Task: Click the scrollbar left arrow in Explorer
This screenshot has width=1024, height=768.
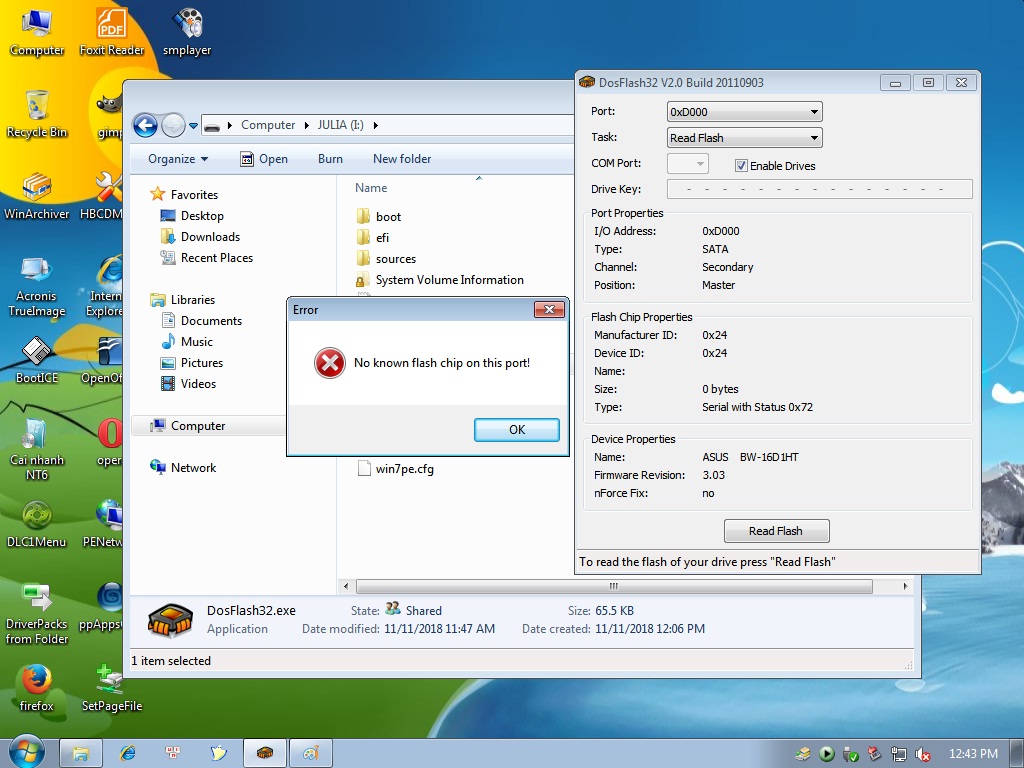Action: coord(346,586)
